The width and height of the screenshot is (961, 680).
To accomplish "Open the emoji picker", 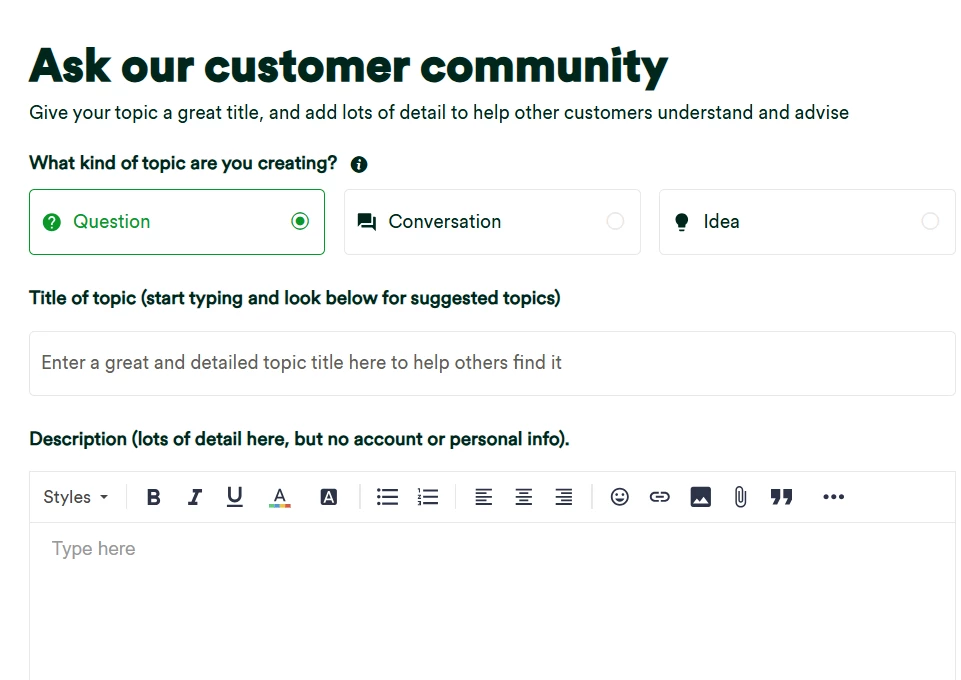I will pos(620,497).
